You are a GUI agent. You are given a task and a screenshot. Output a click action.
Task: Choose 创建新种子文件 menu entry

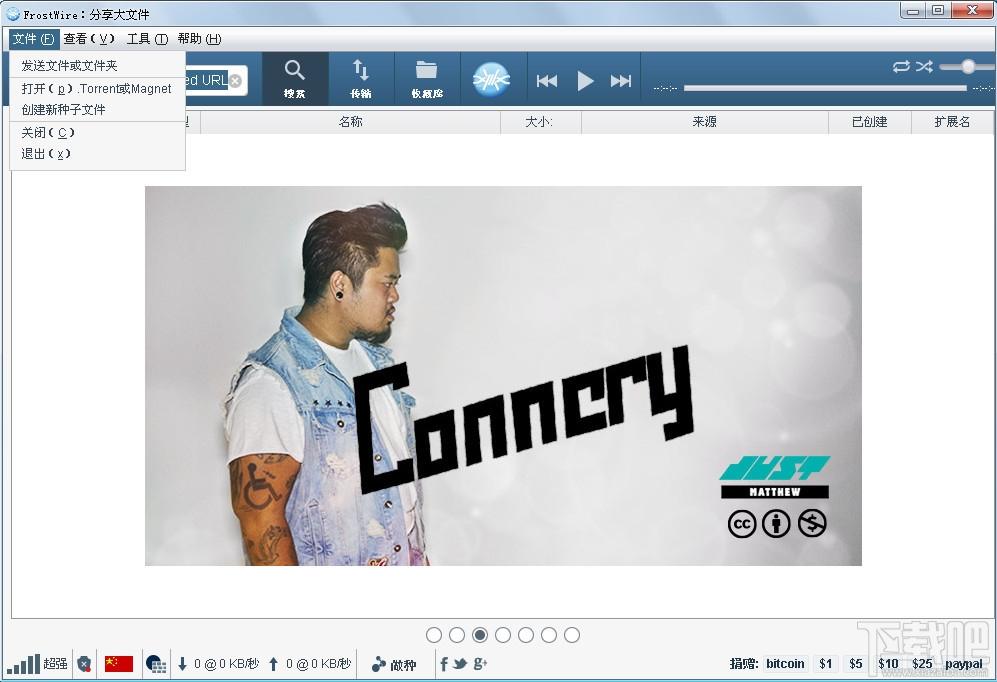(97, 109)
